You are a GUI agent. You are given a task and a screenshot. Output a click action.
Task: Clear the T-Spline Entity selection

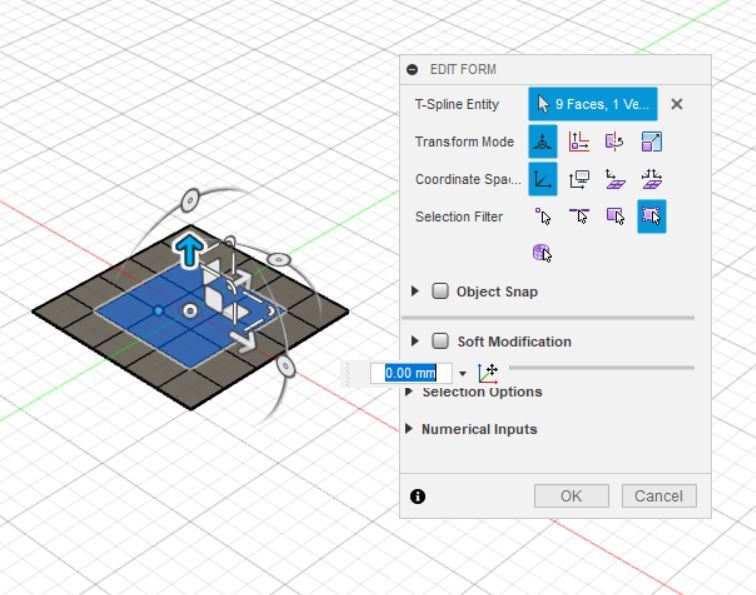(x=676, y=104)
